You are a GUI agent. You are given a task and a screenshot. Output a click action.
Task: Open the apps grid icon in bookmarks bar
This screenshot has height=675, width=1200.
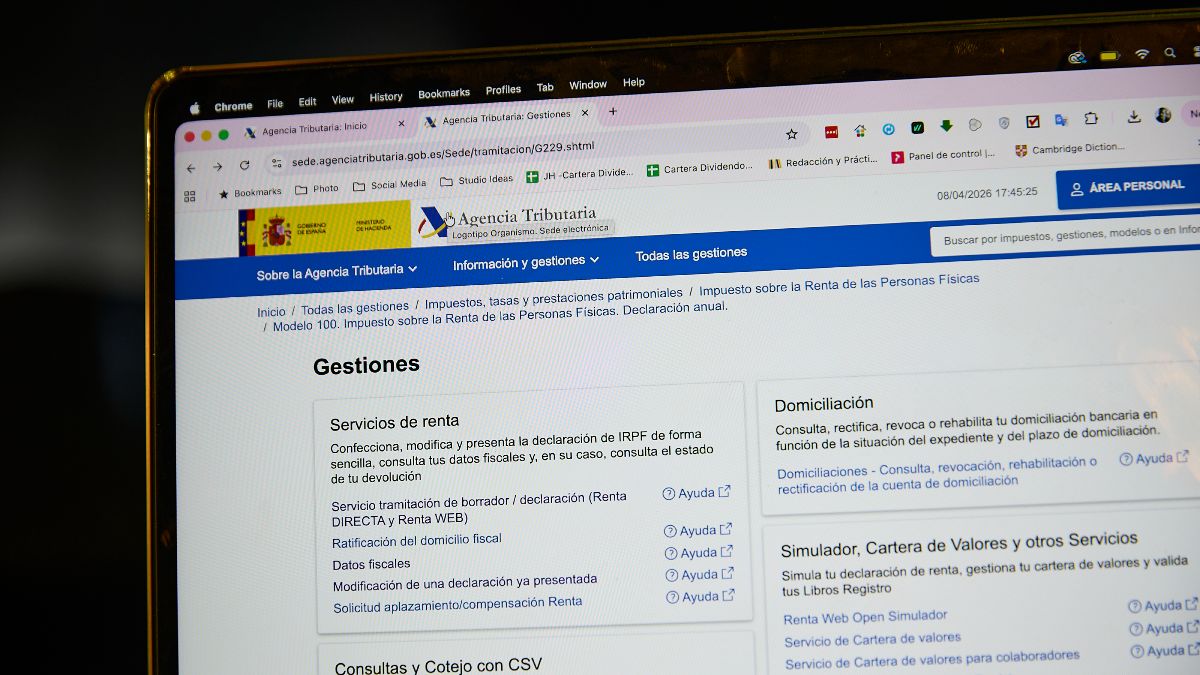[190, 197]
